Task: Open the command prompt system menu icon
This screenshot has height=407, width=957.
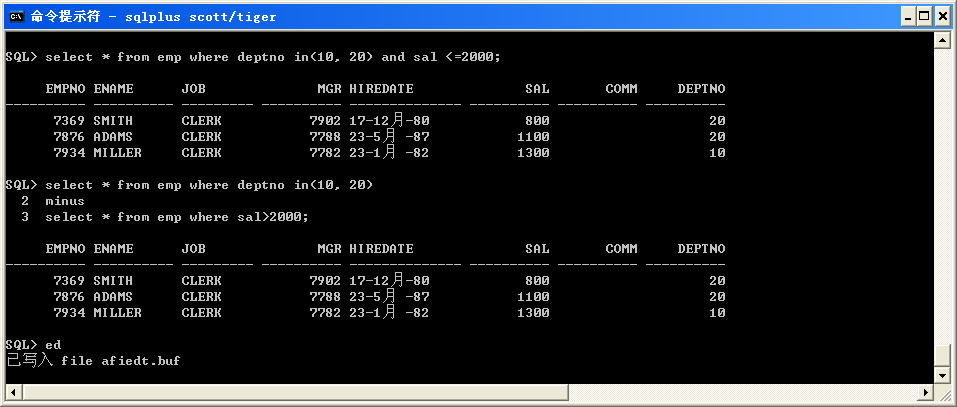Action: pyautogui.click(x=15, y=16)
